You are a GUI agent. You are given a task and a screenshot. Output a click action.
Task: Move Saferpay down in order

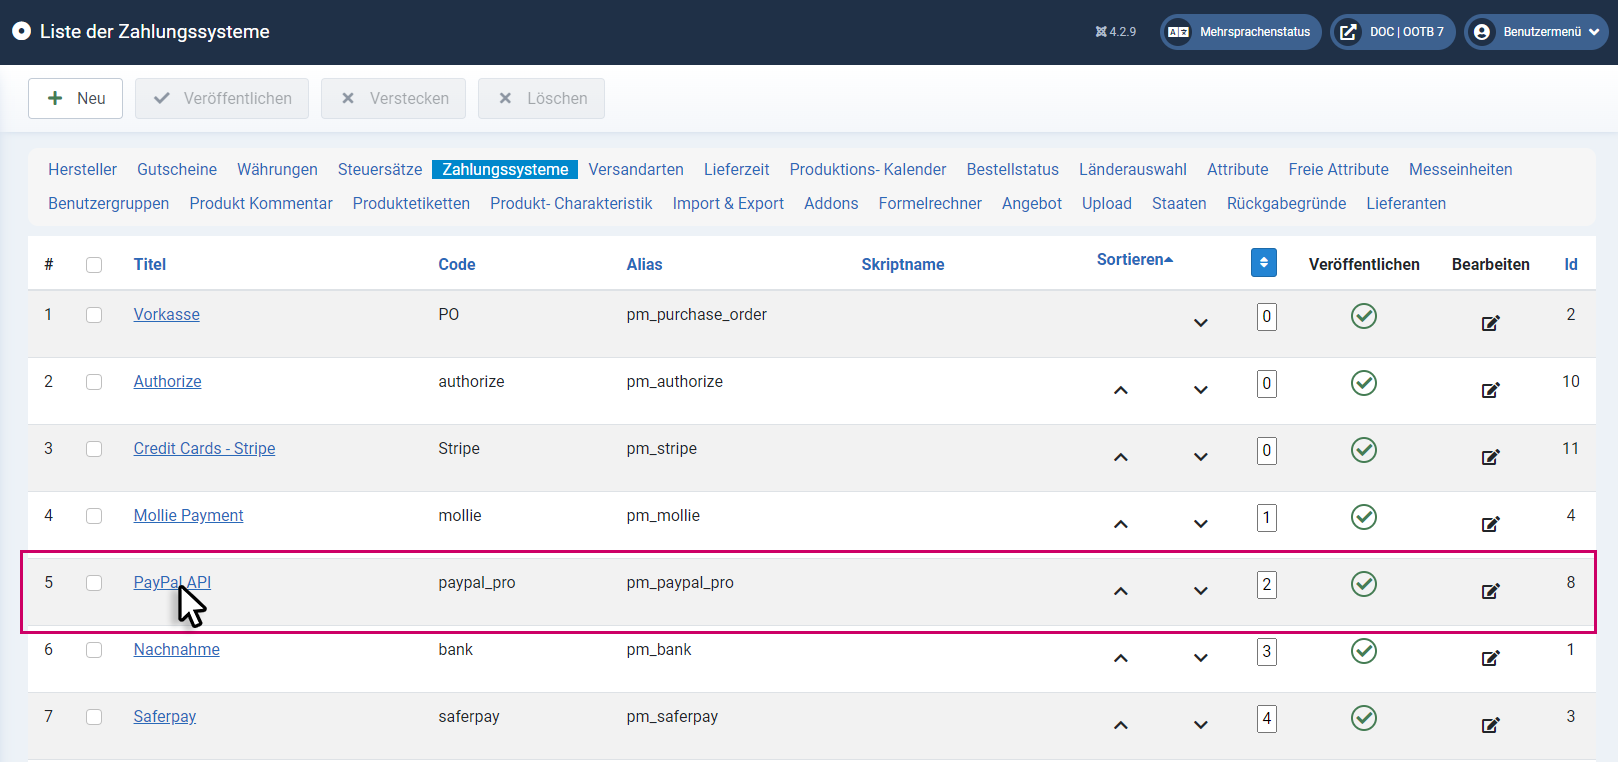tap(1201, 725)
